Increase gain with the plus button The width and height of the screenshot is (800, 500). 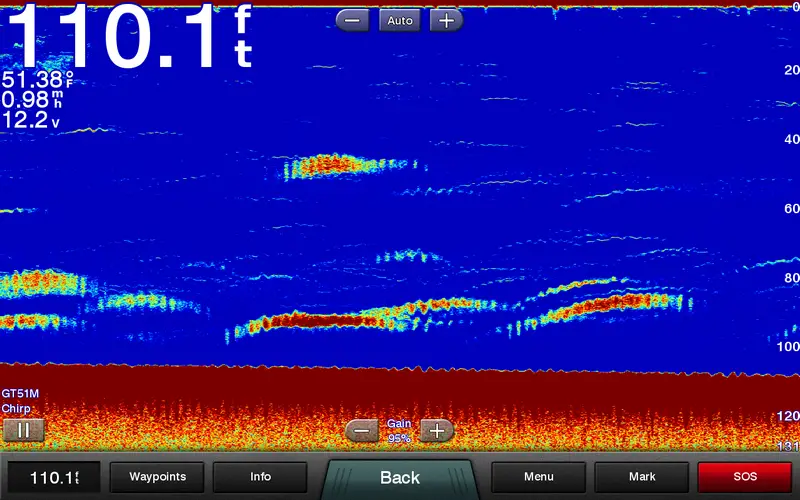pos(436,431)
